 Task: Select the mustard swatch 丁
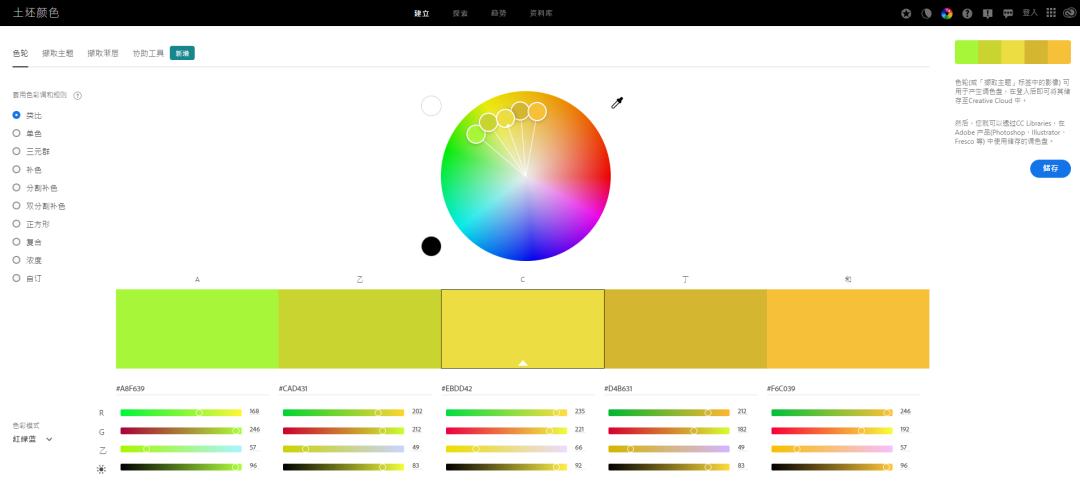685,329
